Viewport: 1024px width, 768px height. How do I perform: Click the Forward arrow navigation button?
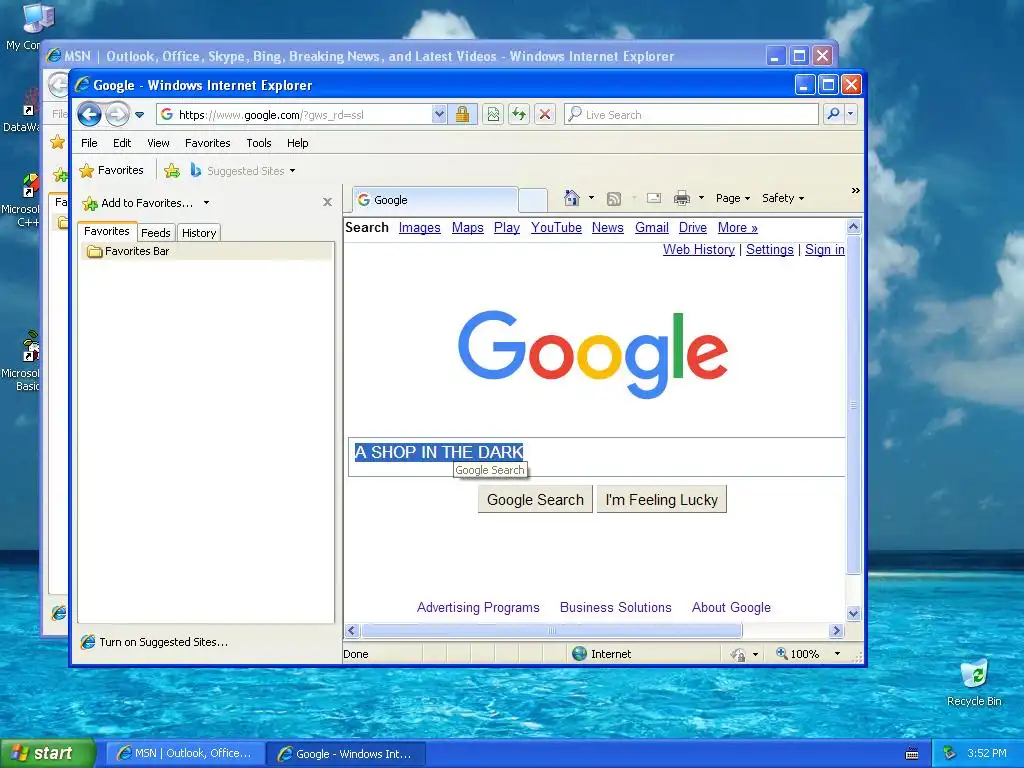118,115
